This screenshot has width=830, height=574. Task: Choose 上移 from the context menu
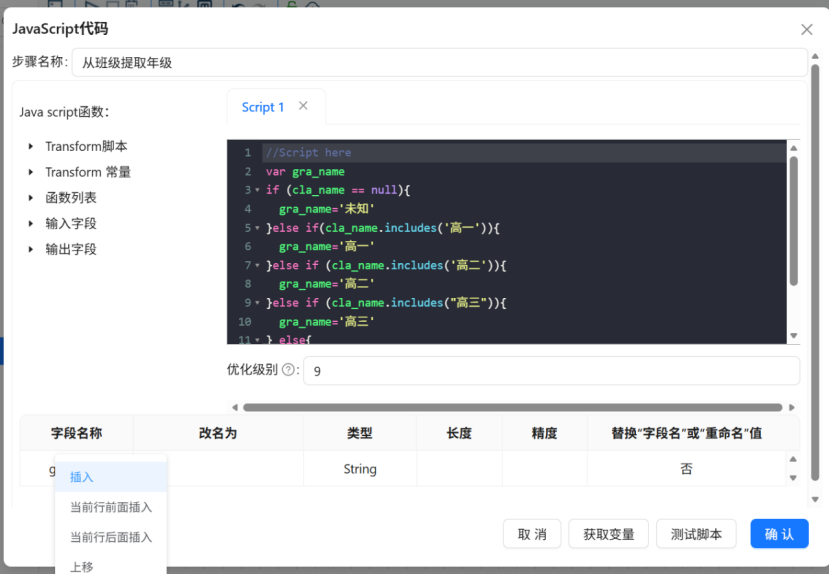(111, 566)
